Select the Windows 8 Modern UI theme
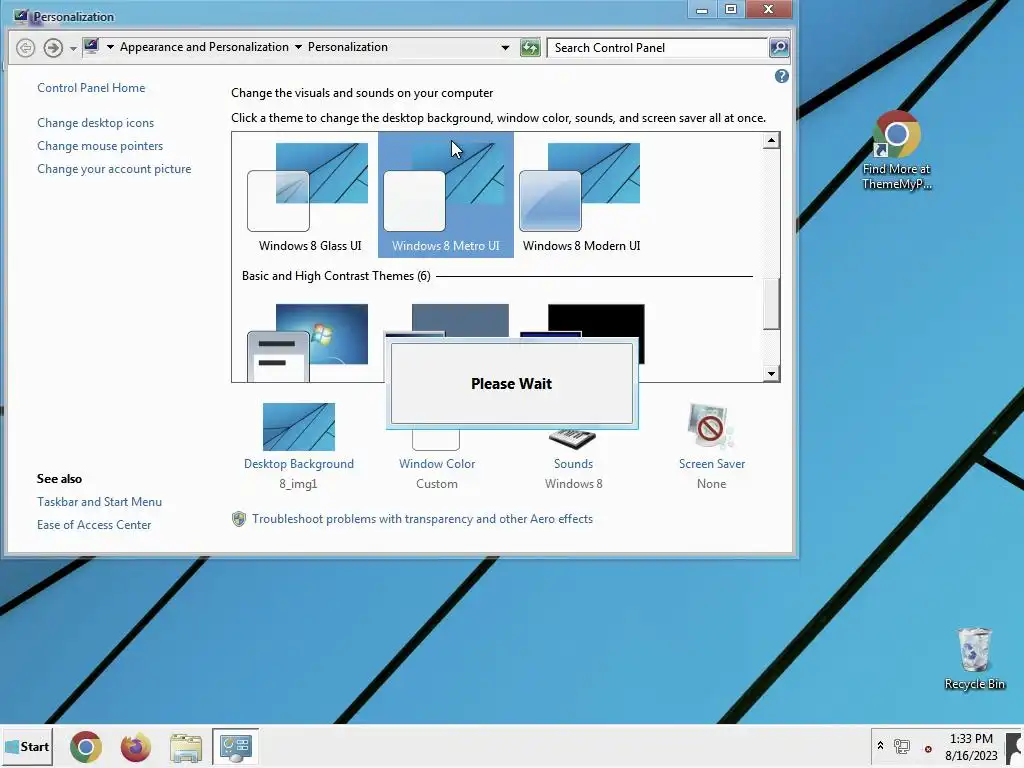1024x768 pixels. click(x=582, y=195)
